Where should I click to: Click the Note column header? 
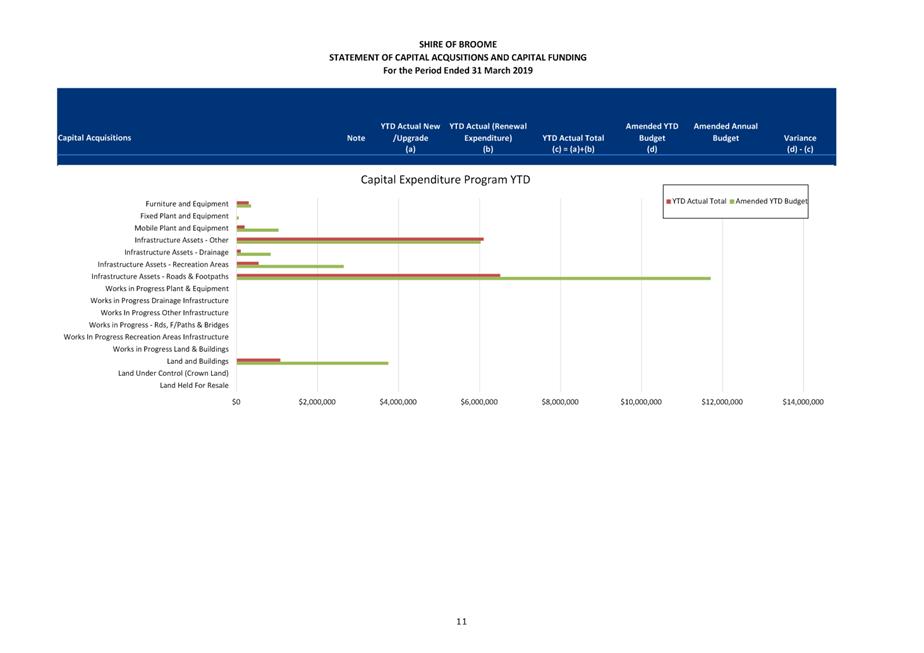(355, 138)
